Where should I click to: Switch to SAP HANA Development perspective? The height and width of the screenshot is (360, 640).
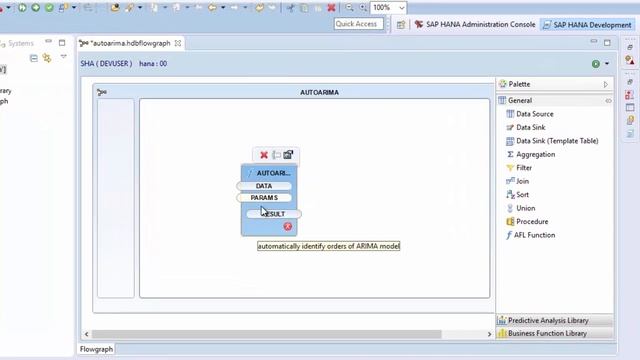[x=587, y=25]
